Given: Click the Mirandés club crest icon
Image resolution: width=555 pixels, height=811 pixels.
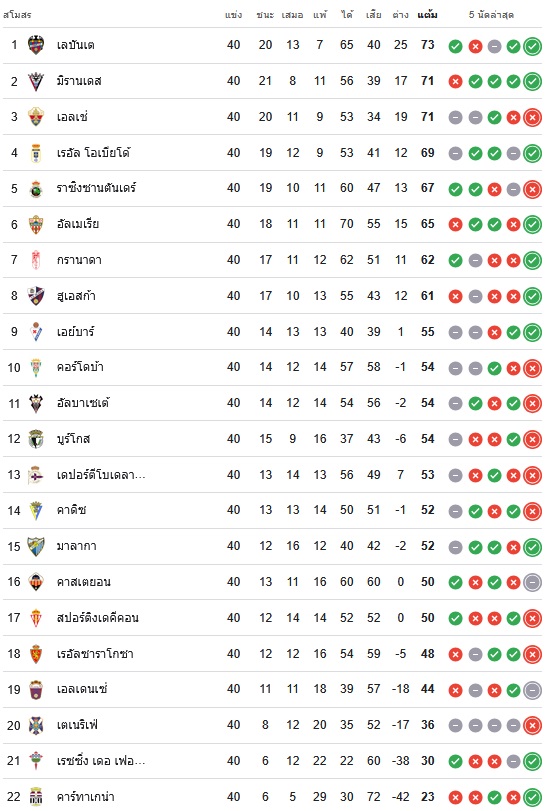Looking at the screenshot, I should 36,81.
